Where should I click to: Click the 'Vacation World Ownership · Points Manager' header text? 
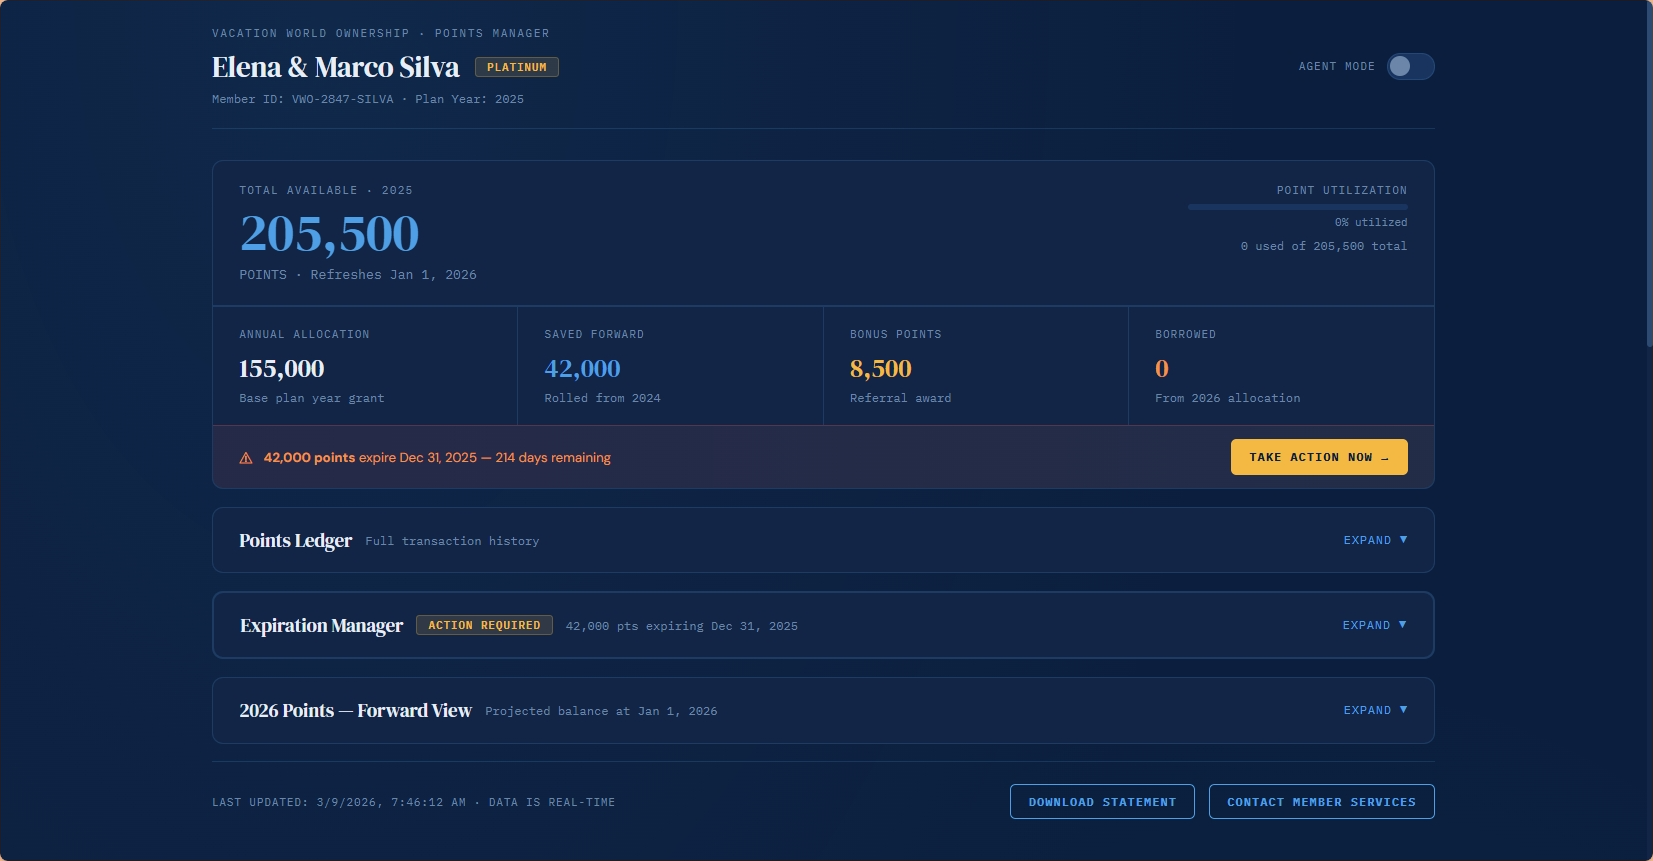pyautogui.click(x=381, y=33)
